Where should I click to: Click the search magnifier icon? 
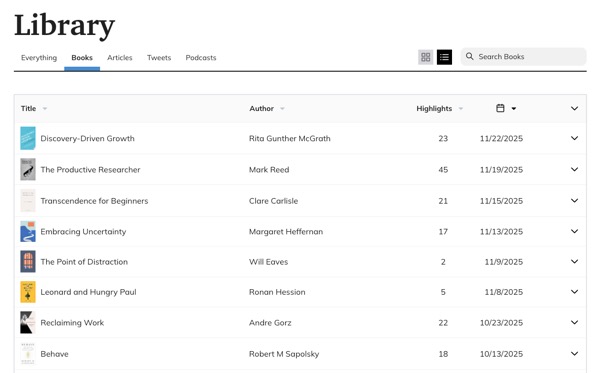[x=470, y=57]
